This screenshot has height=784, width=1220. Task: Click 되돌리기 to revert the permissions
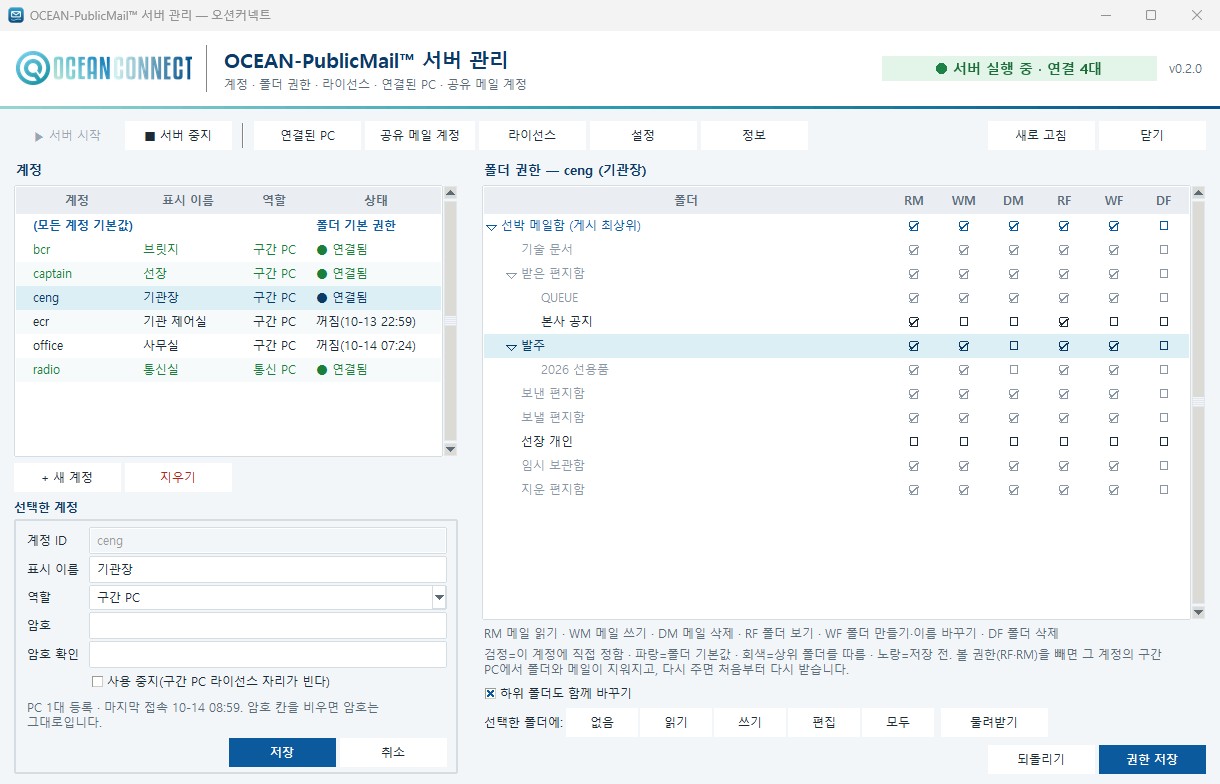1041,759
